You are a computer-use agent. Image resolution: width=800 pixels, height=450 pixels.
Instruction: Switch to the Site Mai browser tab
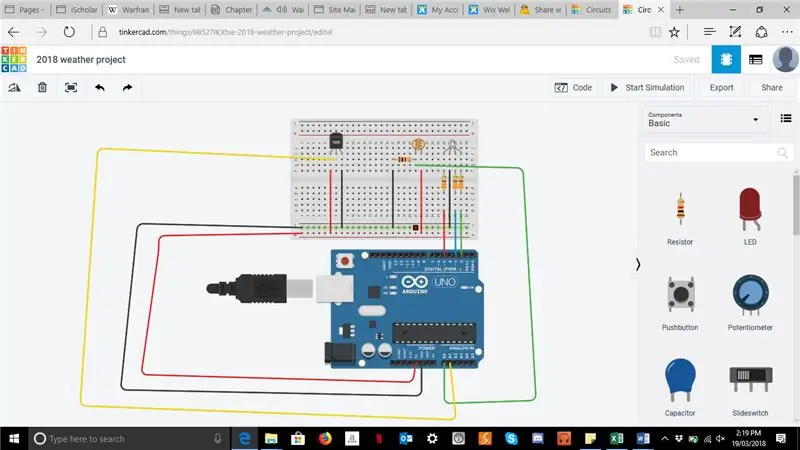coord(335,10)
